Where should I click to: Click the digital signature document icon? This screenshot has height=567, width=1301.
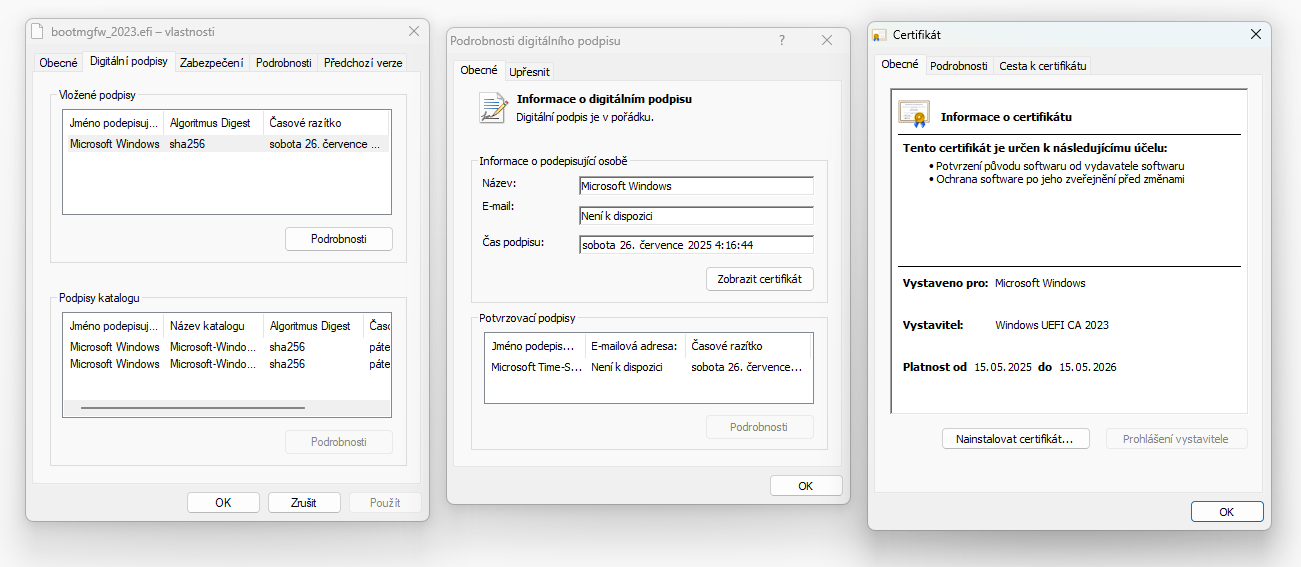click(x=492, y=107)
